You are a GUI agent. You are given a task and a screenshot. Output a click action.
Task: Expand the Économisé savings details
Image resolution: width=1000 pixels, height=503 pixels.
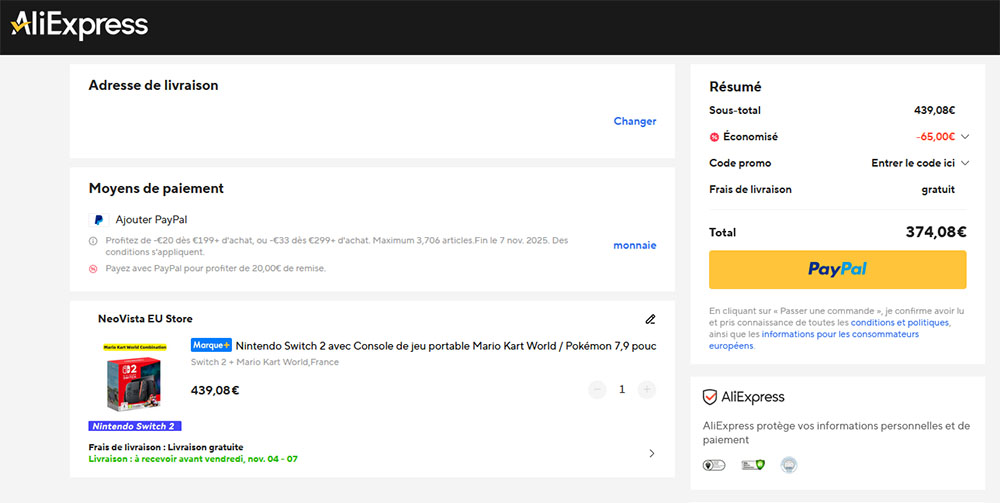tap(965, 137)
